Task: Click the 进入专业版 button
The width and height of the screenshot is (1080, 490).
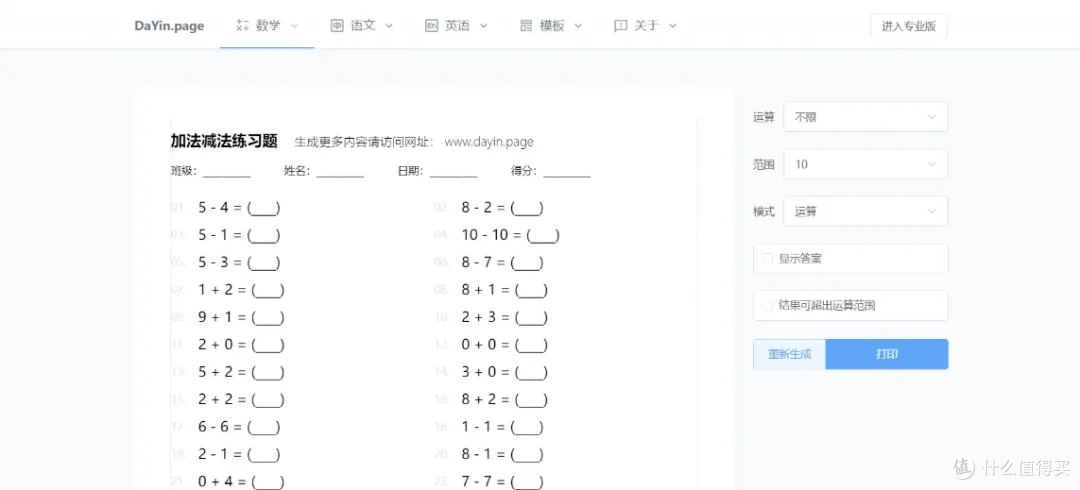Action: pyautogui.click(x=908, y=27)
